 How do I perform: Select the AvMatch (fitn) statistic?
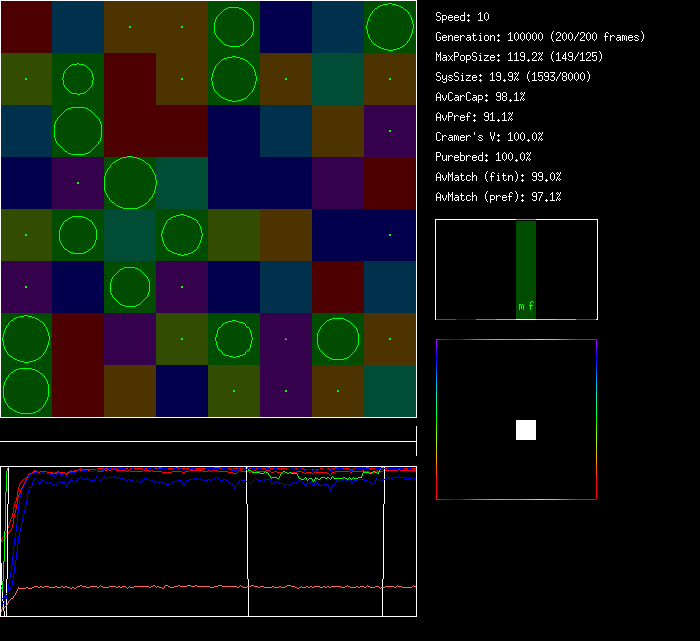(x=498, y=177)
